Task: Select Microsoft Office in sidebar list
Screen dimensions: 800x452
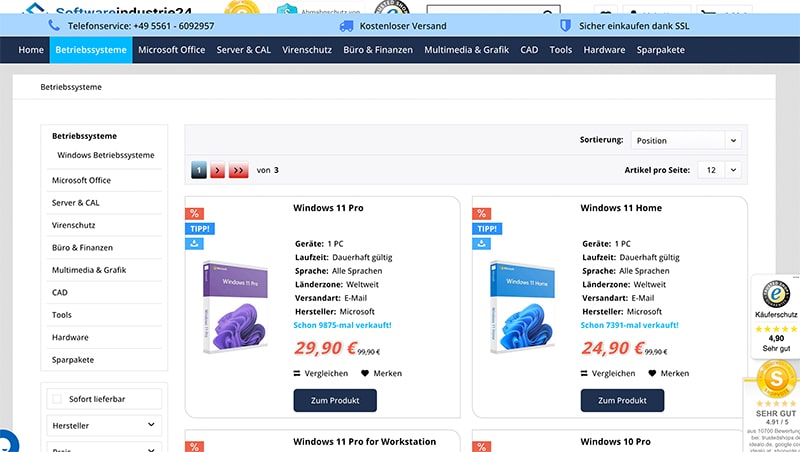Action: tap(81, 180)
